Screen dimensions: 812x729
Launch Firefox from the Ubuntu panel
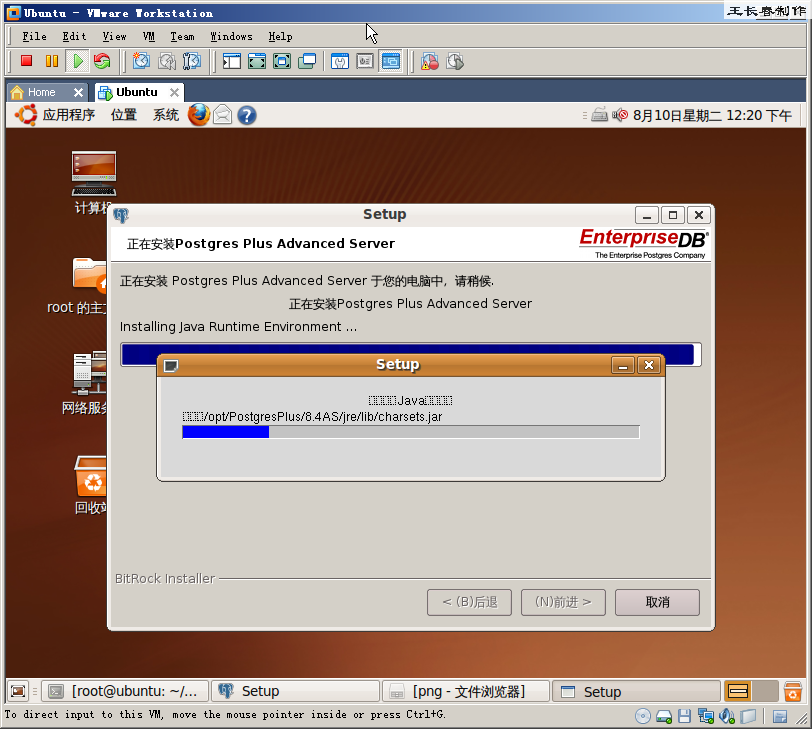click(199, 115)
